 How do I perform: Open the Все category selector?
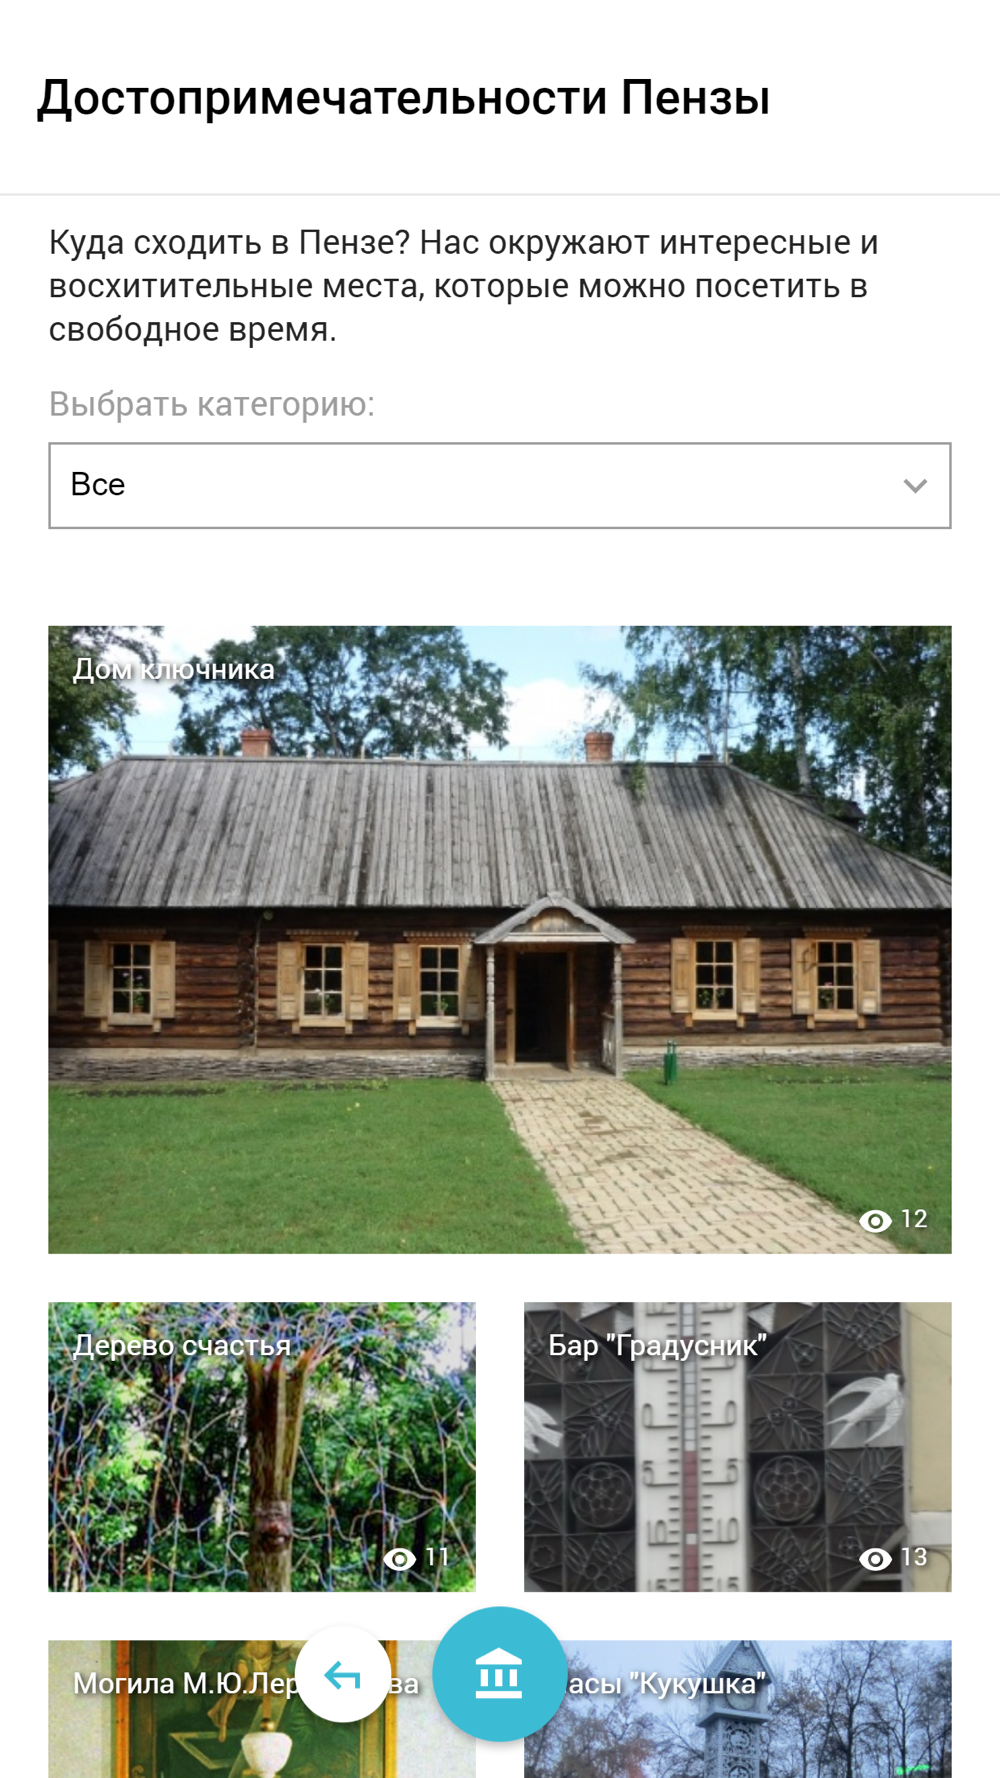point(500,485)
